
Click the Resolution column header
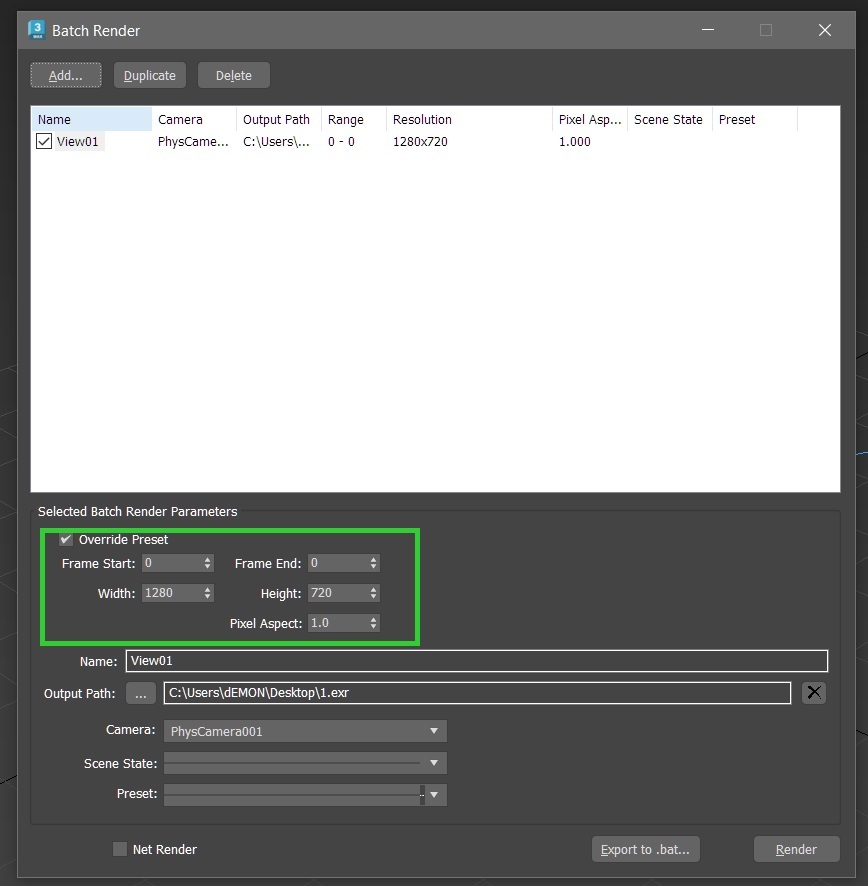click(x=468, y=119)
